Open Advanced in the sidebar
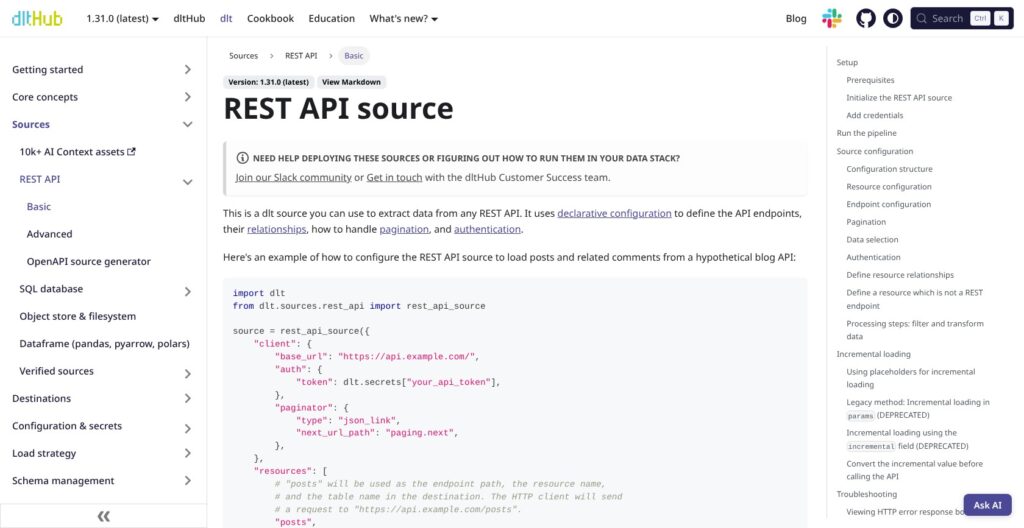 pyautogui.click(x=50, y=234)
